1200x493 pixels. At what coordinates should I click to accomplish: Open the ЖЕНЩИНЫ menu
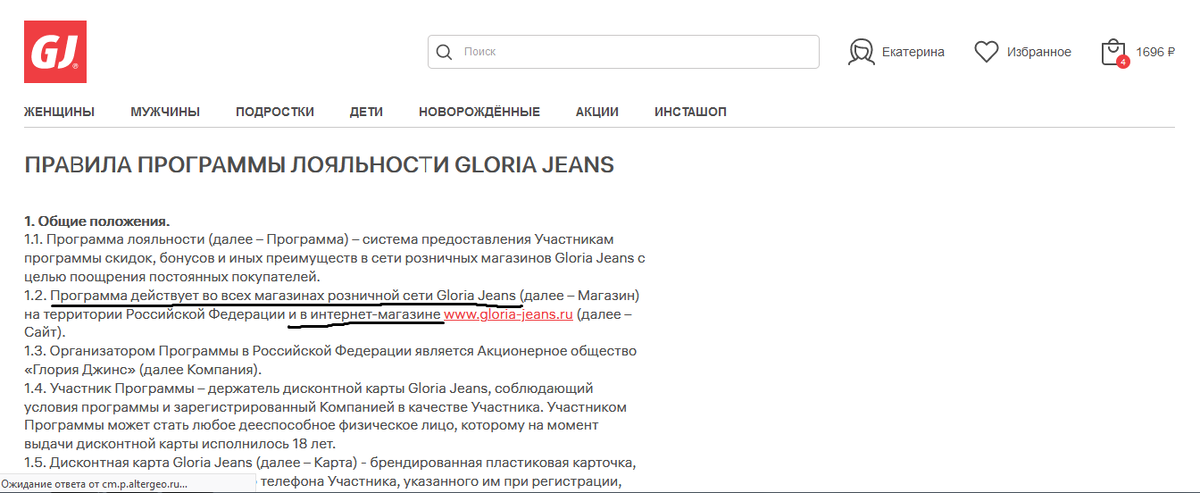pyautogui.click(x=59, y=111)
